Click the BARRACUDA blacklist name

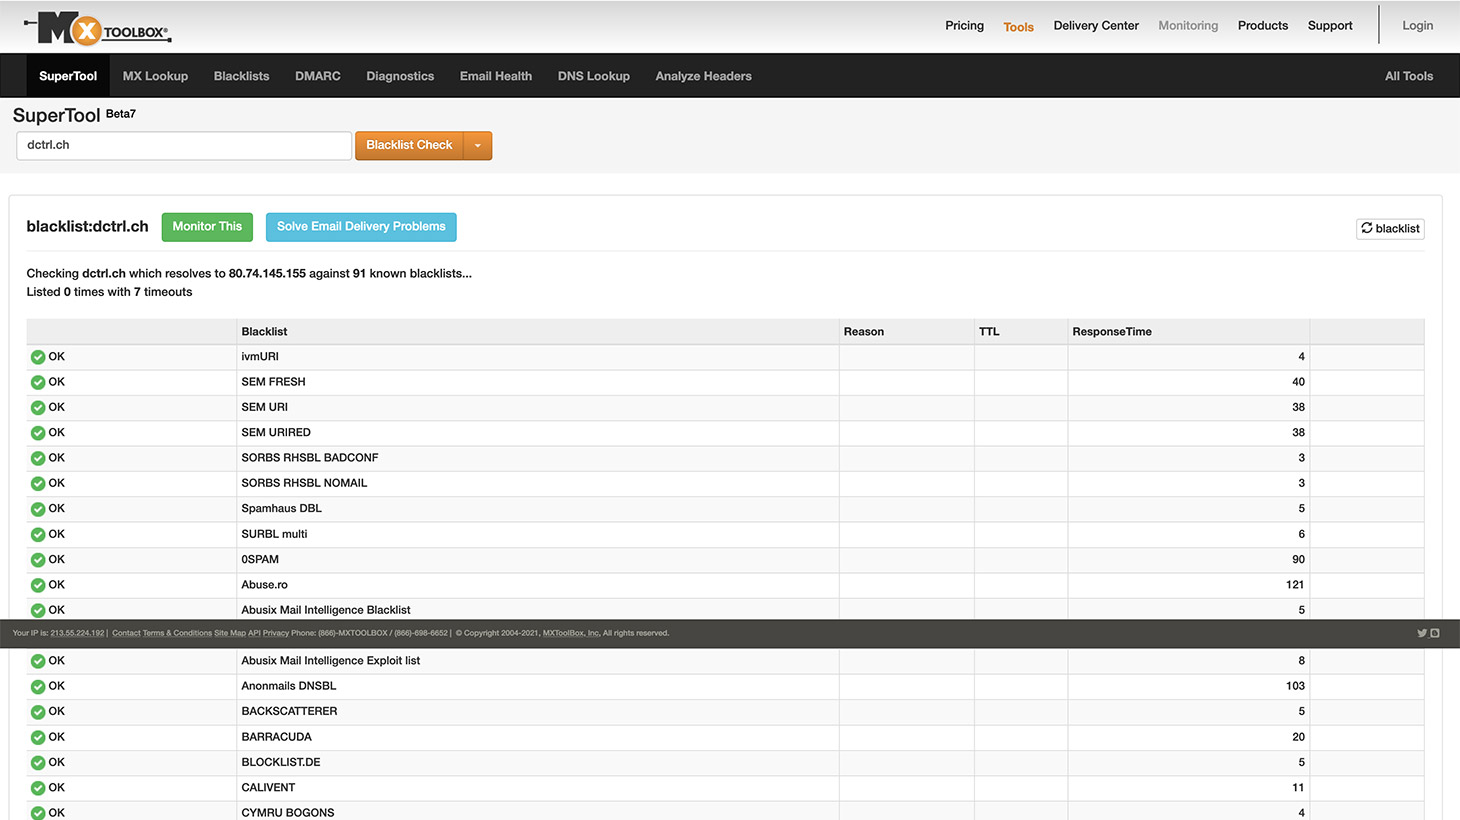(x=276, y=737)
